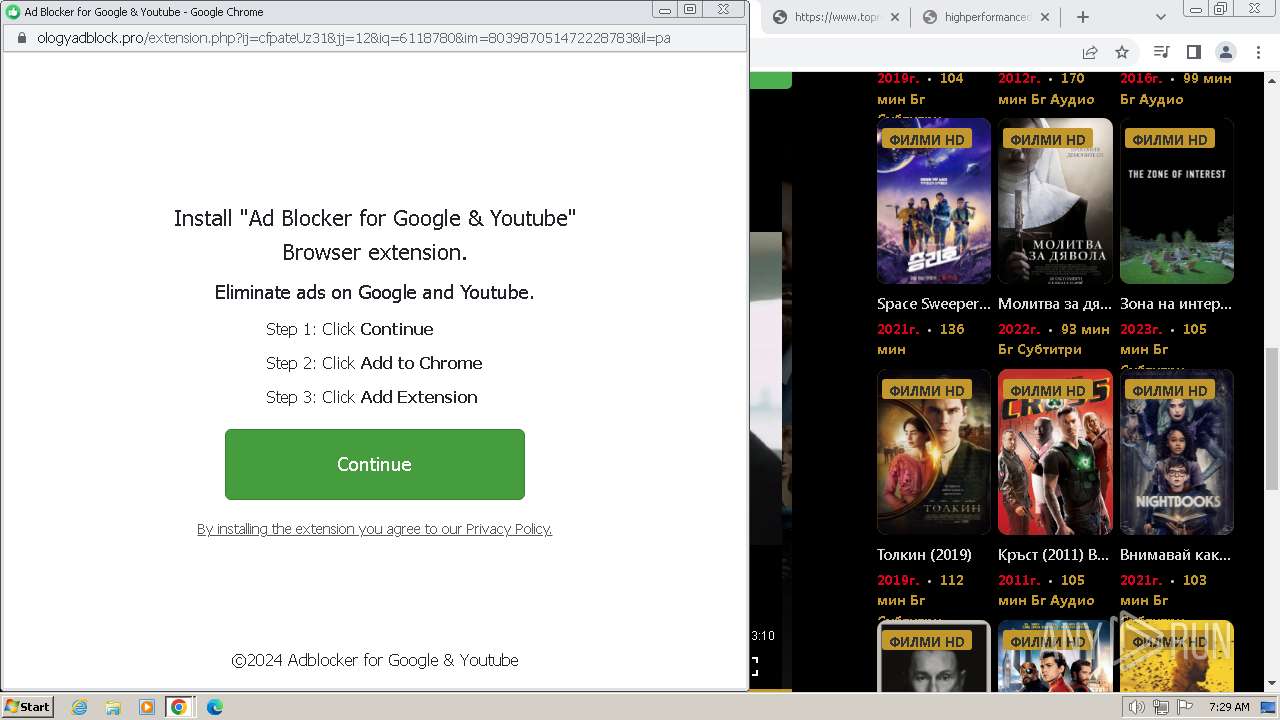Click ФИЛМИ HD badge on Space Sweepers poster
This screenshot has width=1280, height=720.
point(926,139)
